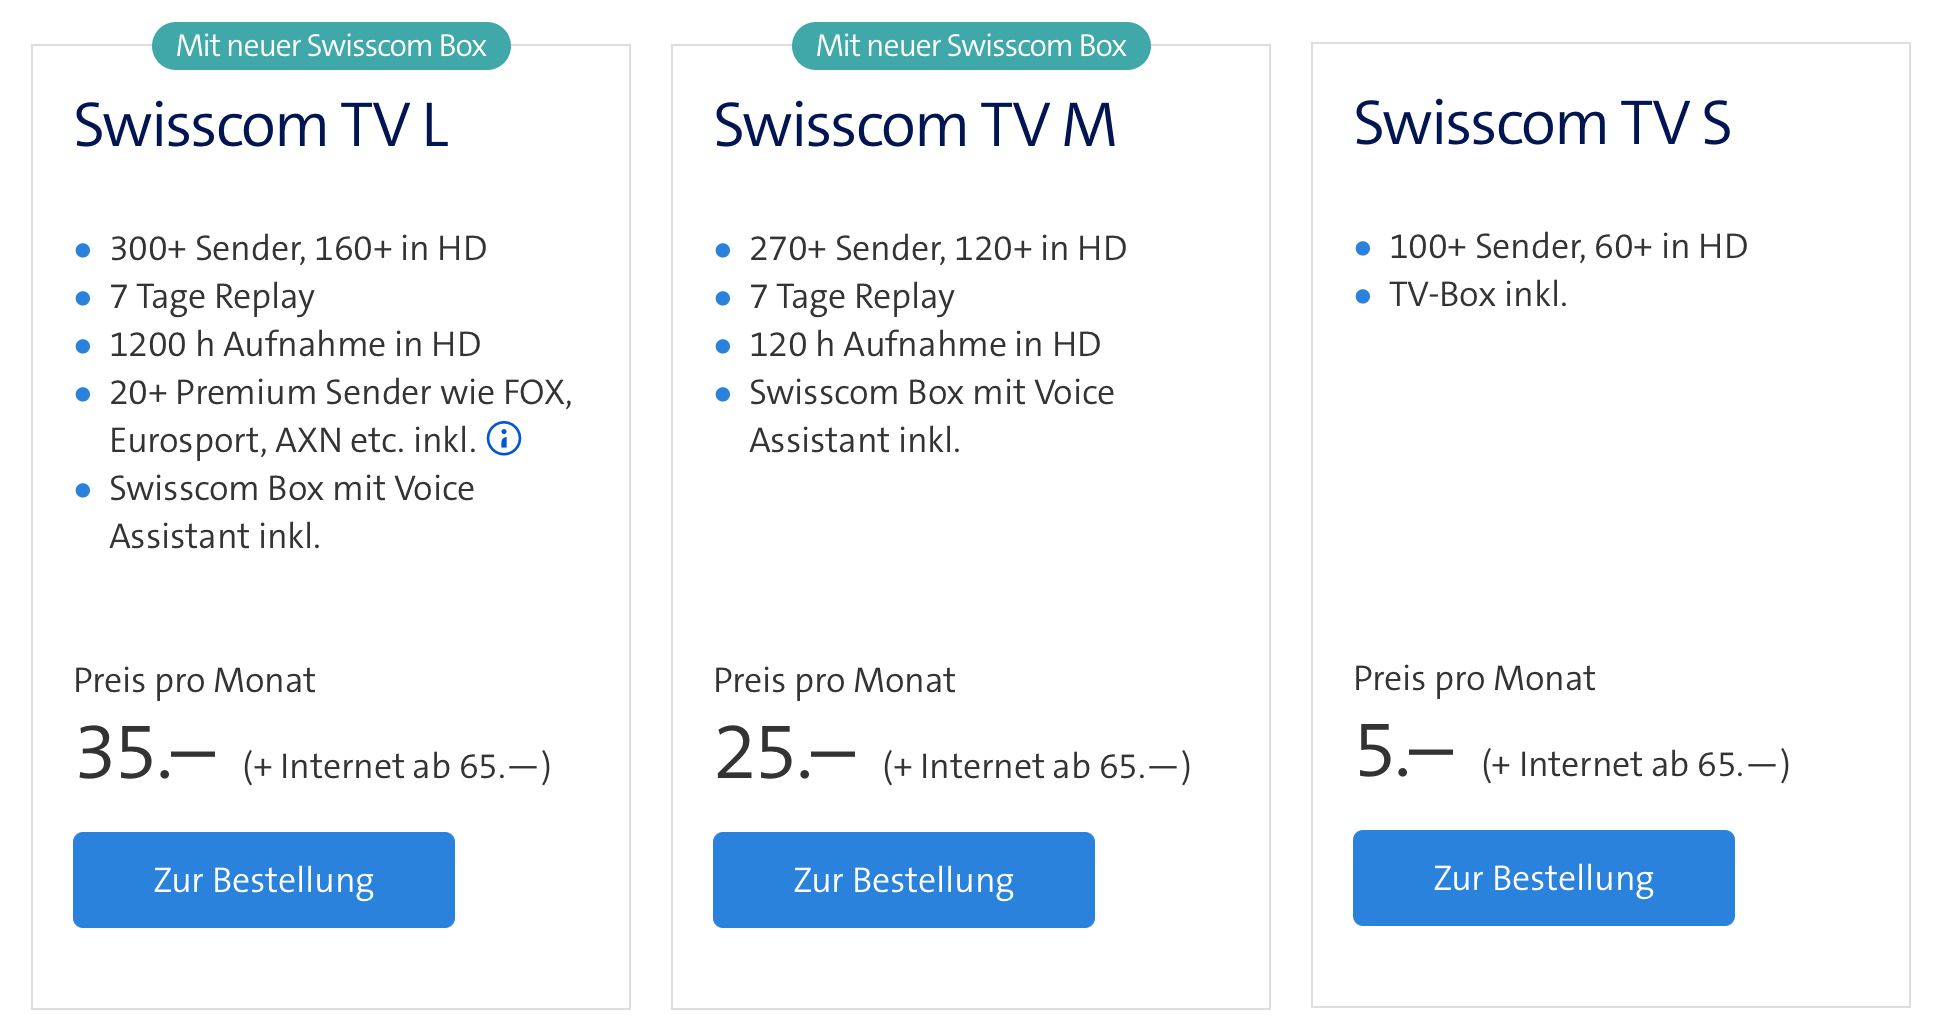
Task: Click the Swisscom Box badge on TV M
Action: (x=971, y=46)
